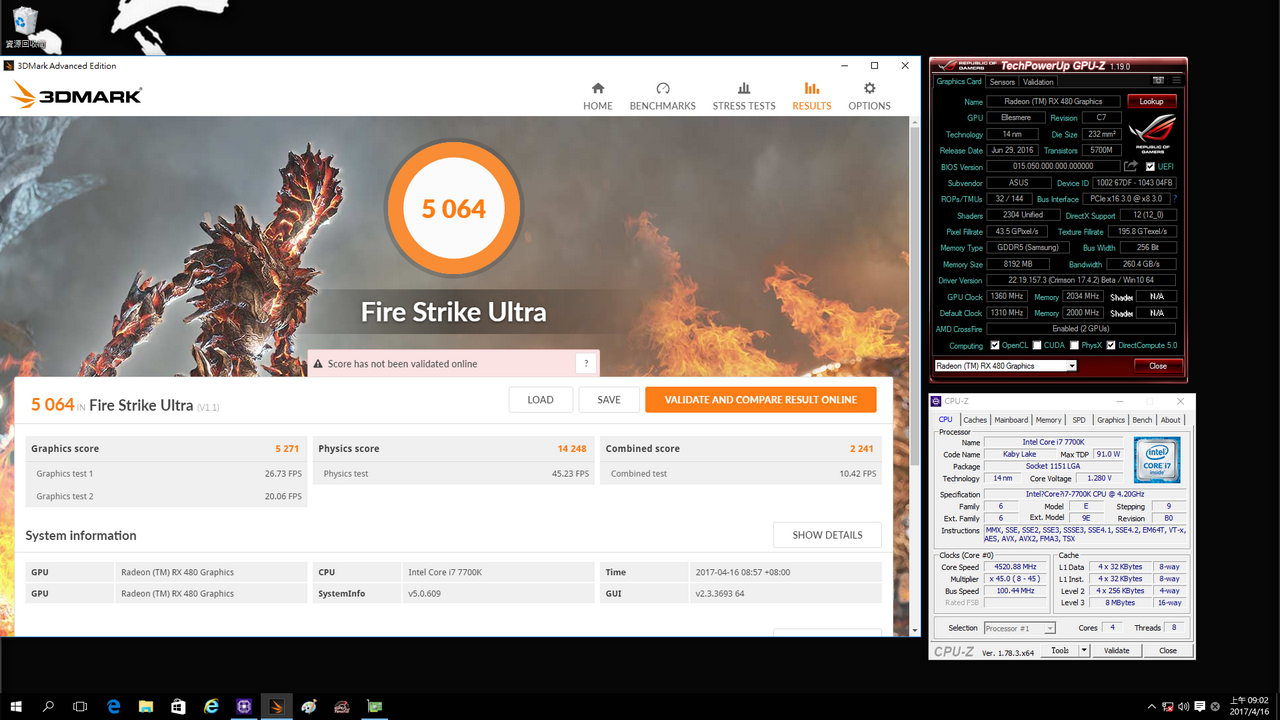Screen dimensions: 1280x720
Task: Open the Windows Start menu
Action: [x=16, y=706]
